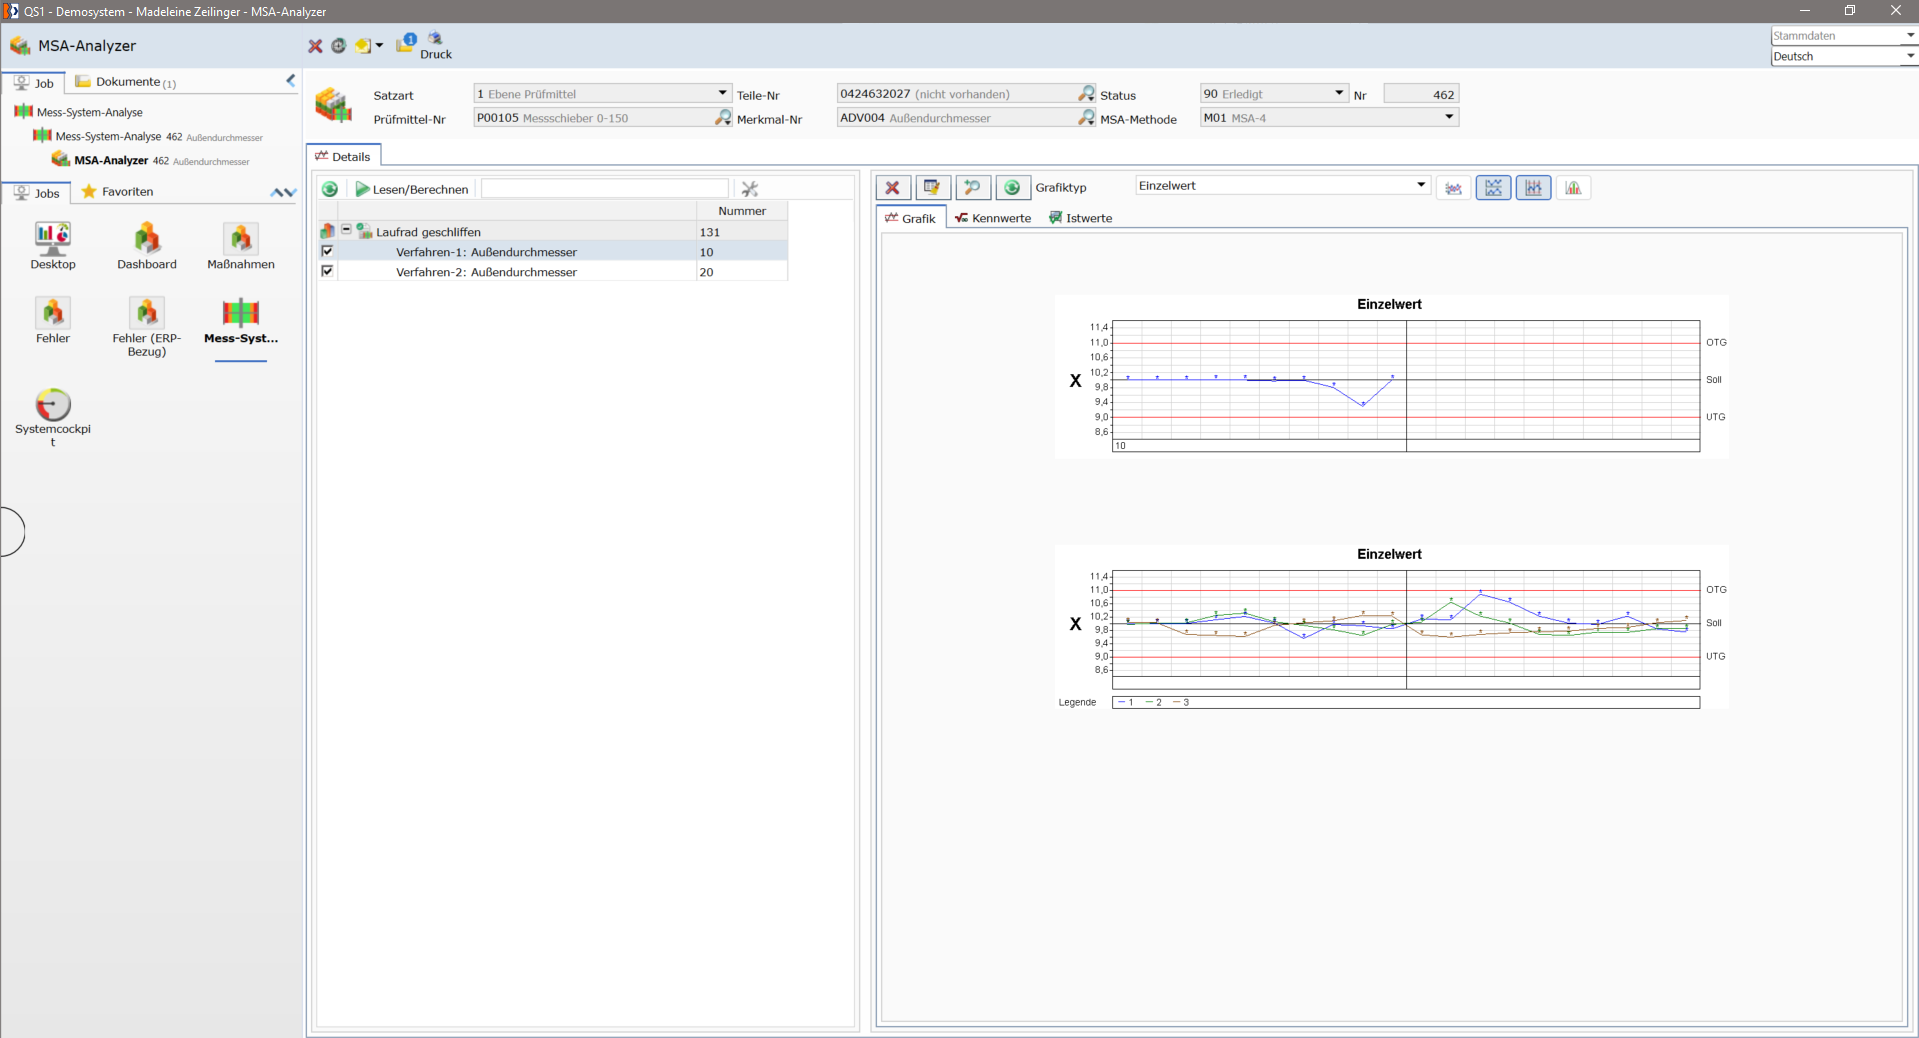Open the MSA-Methode dropdown
The height and width of the screenshot is (1038, 1919).
pyautogui.click(x=1449, y=118)
